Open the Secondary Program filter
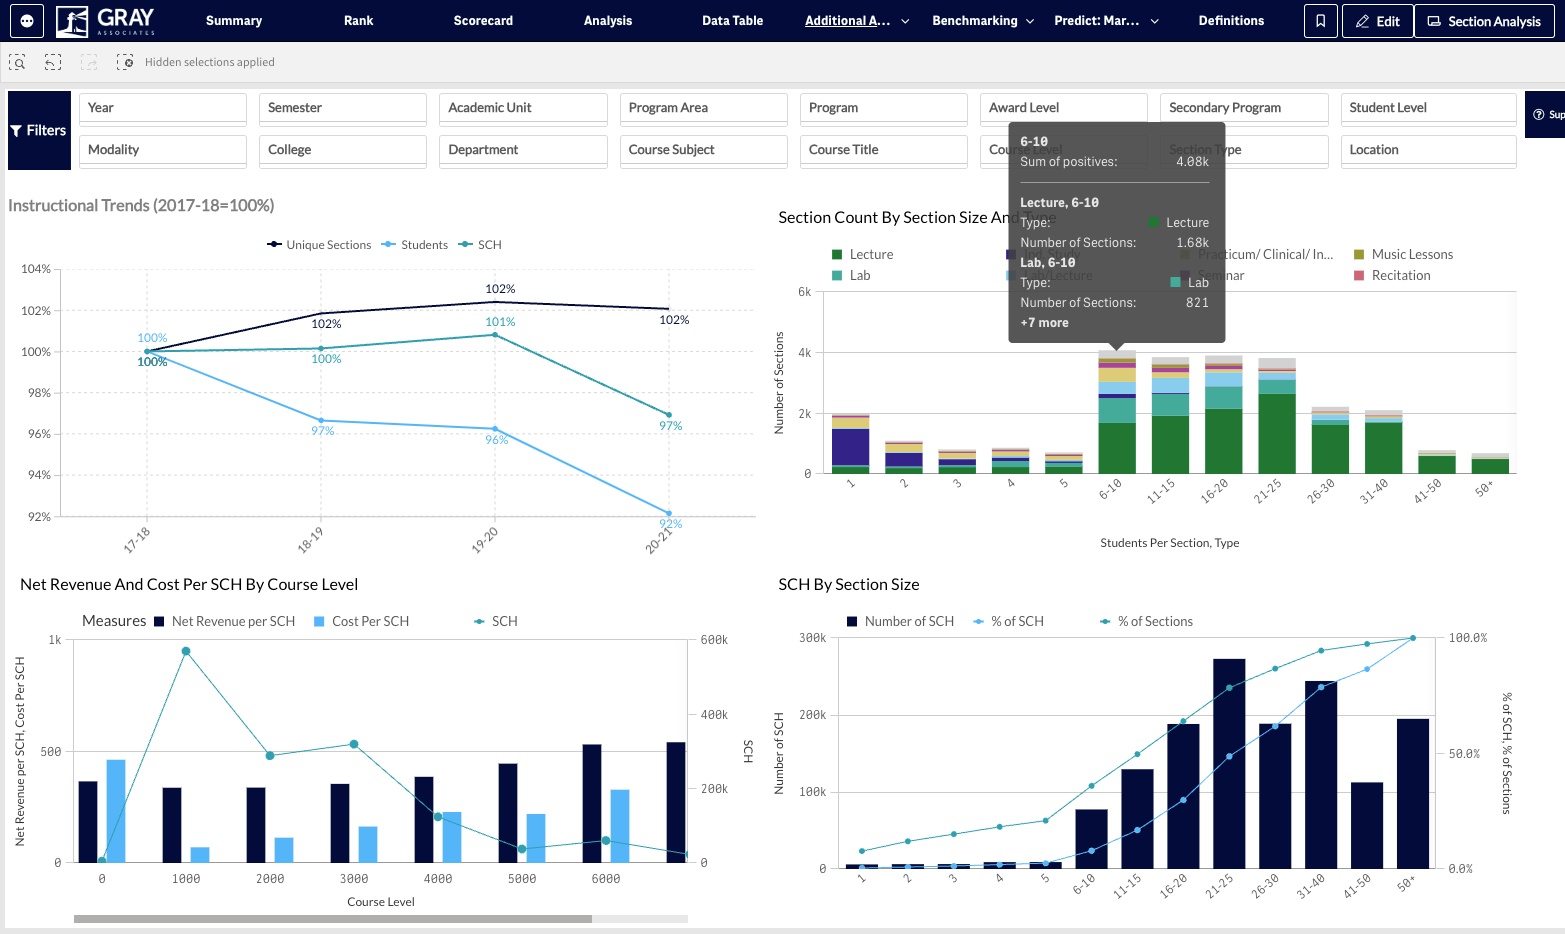The height and width of the screenshot is (934, 1565). pyautogui.click(x=1245, y=108)
